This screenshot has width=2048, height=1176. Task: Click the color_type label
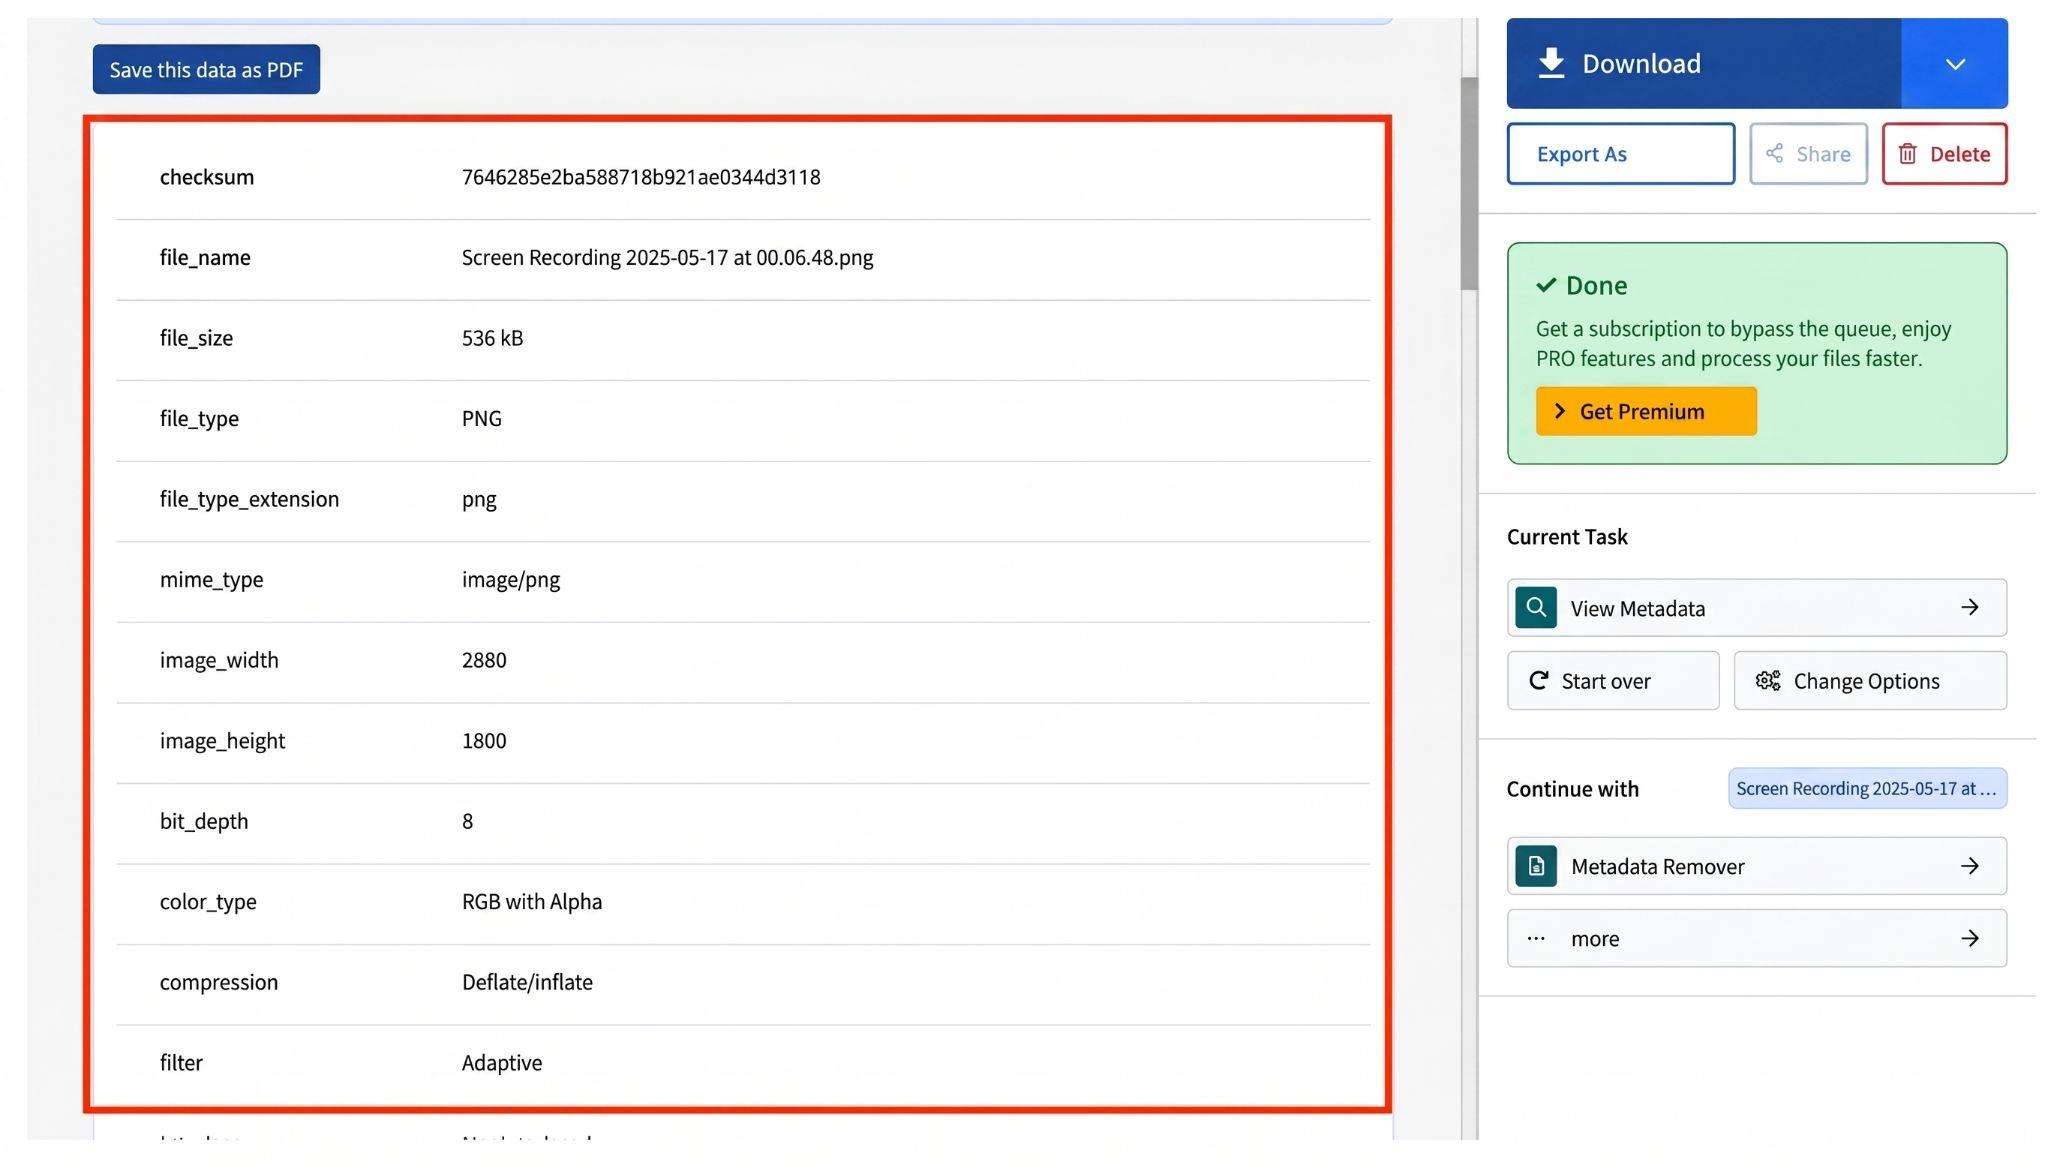click(x=208, y=902)
